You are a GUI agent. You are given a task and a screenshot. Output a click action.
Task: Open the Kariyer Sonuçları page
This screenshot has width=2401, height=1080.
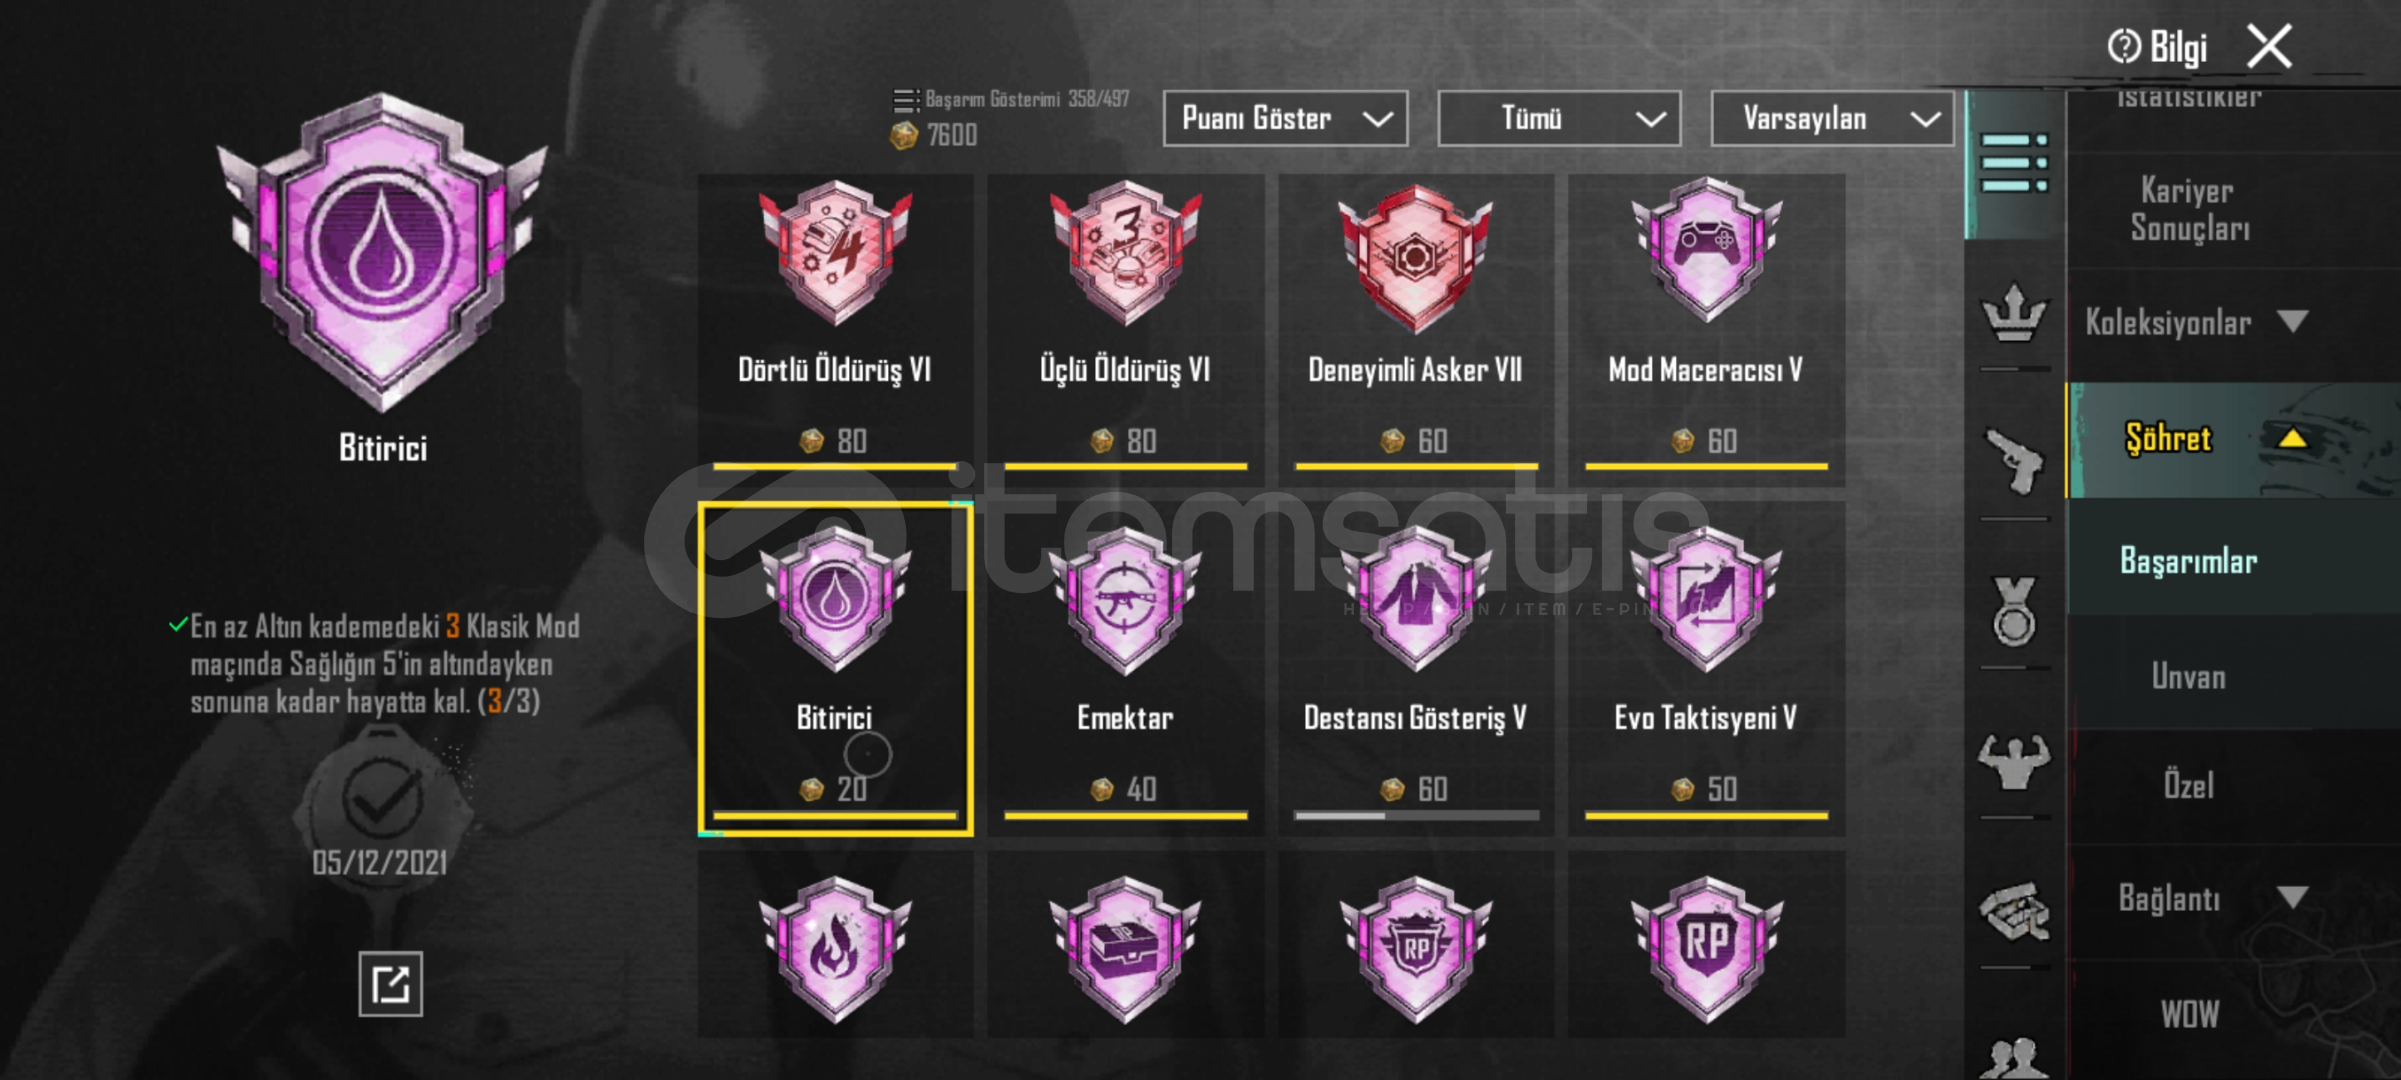click(2188, 209)
